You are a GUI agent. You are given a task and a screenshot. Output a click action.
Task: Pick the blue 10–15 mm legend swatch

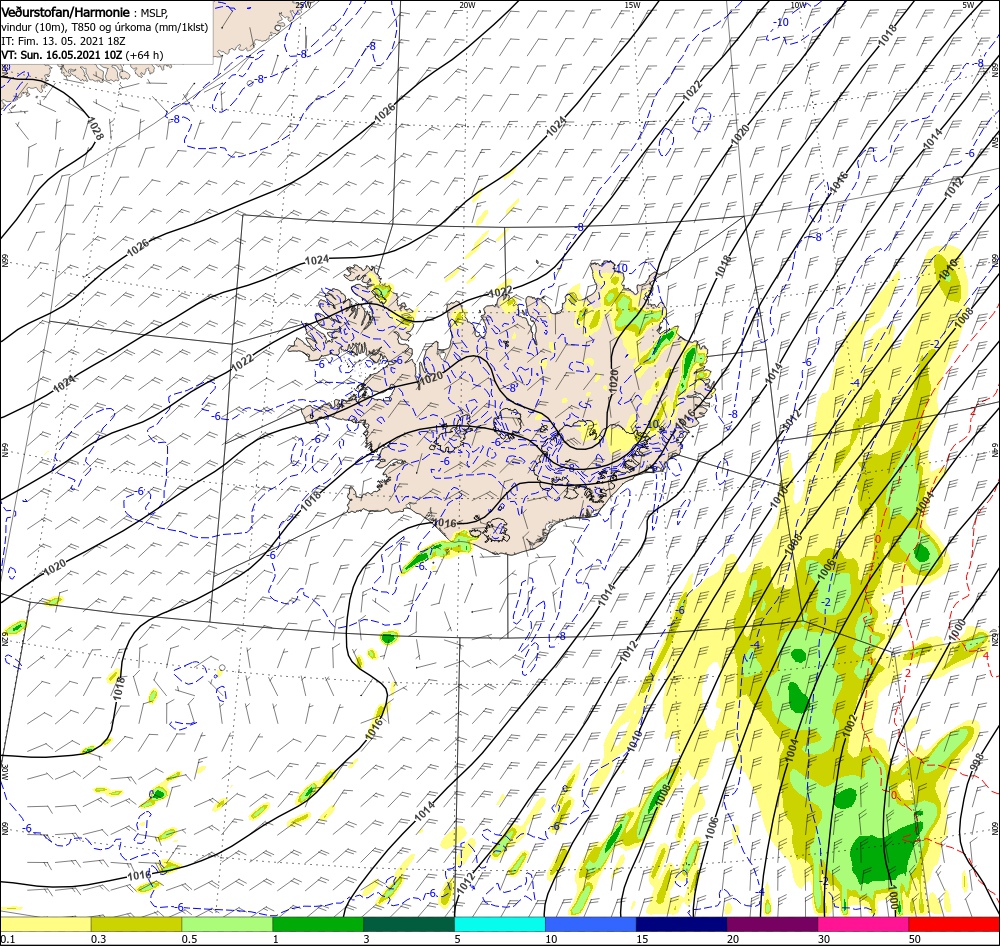click(x=591, y=924)
